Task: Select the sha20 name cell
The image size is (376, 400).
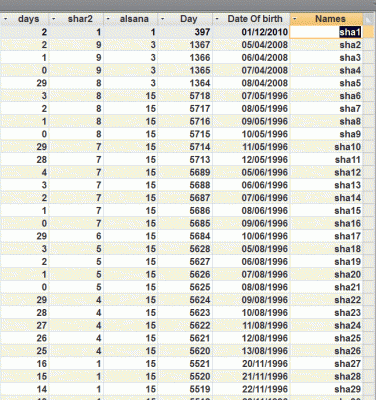Action: (326, 274)
